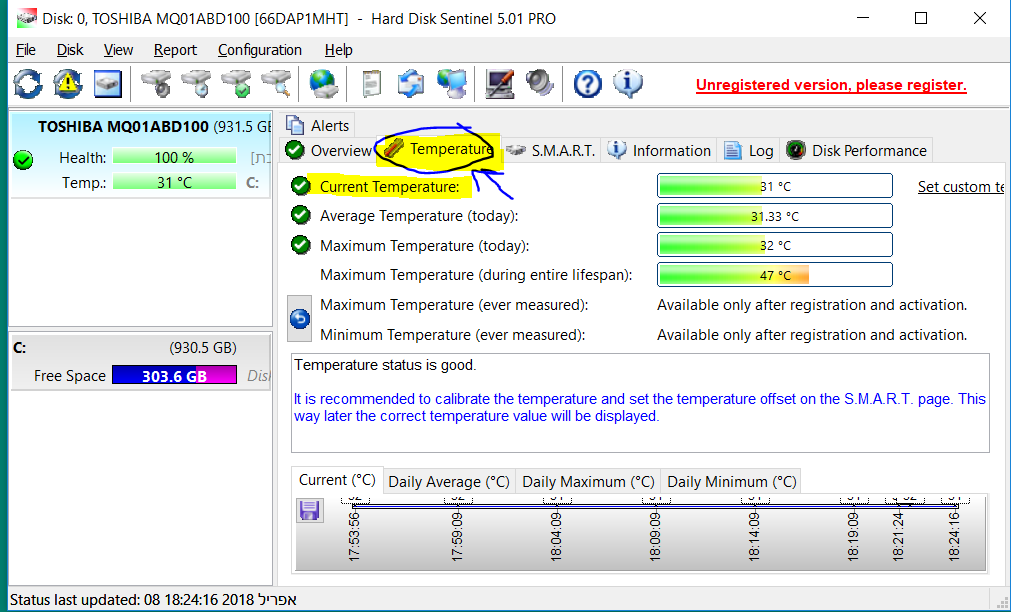The height and width of the screenshot is (612, 1011).
Task: Click the gray speaker sound icon
Action: [x=539, y=84]
